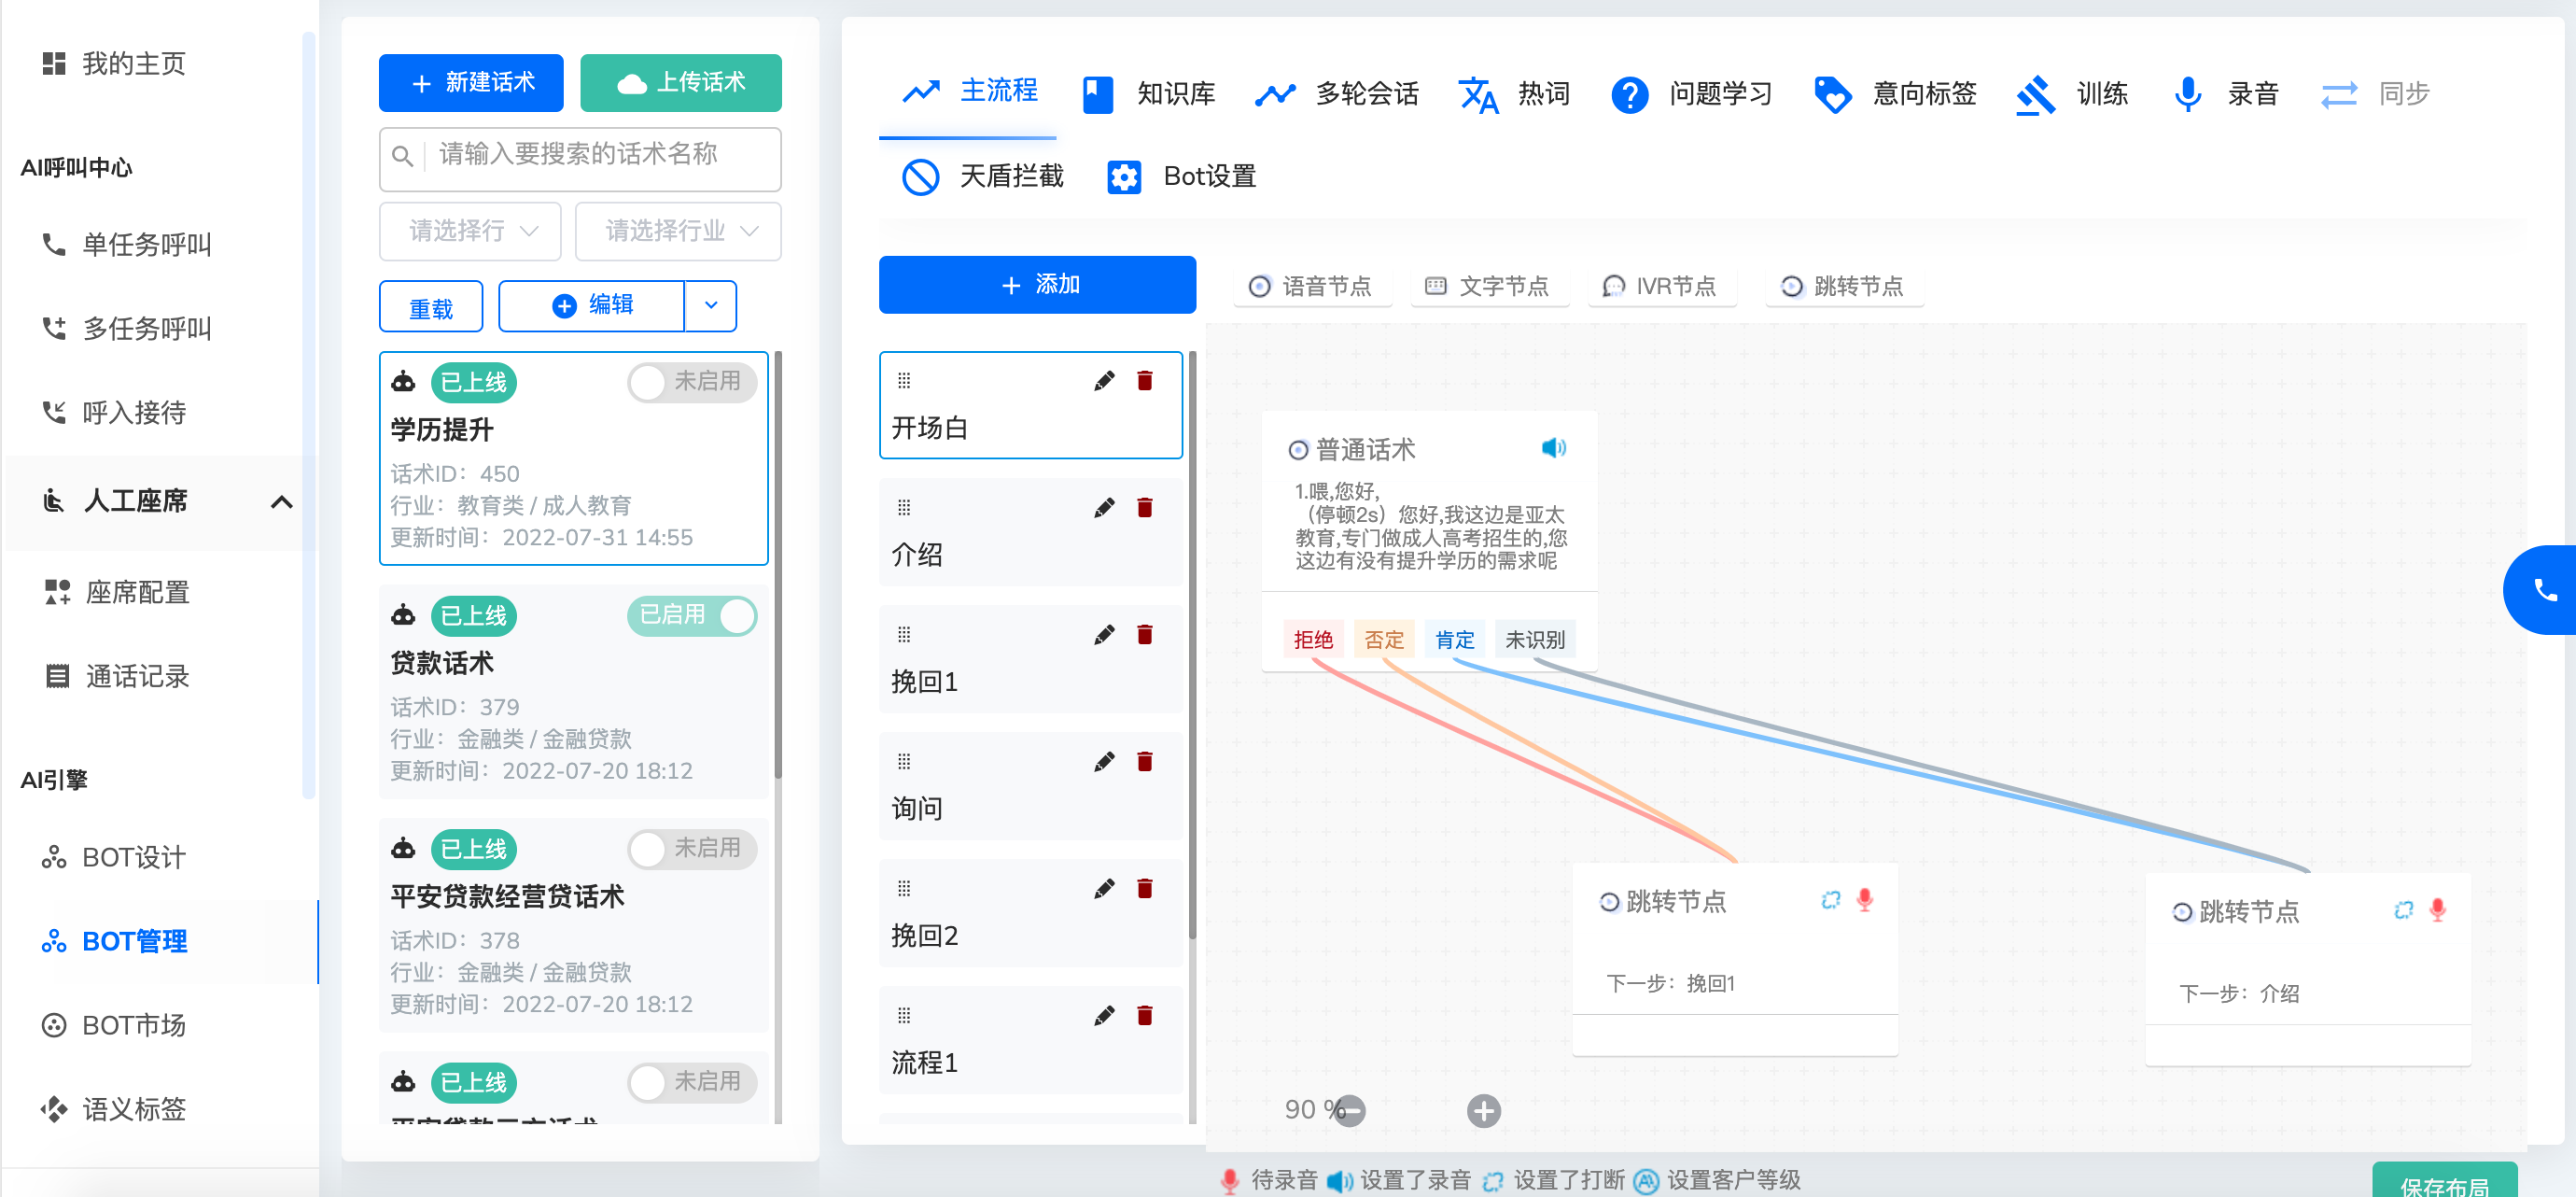Screen dimensions: 2576x1197
Task: Click the drag handle icon on 介绍
Action: pos(904,507)
